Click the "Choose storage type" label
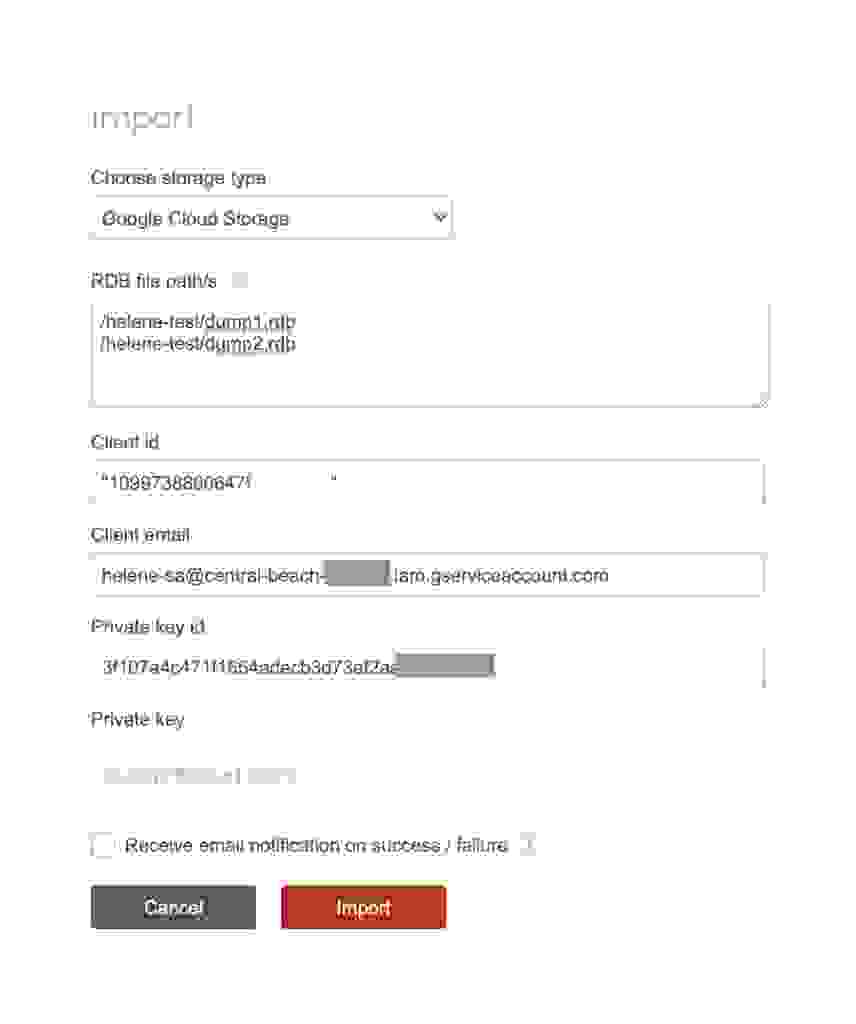Viewport: 856px width, 1024px height. point(178,178)
